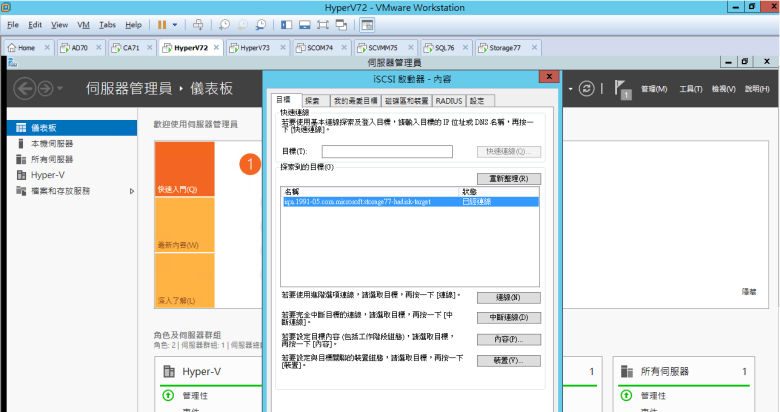Screen dimensions: 780x412
Task: Click the take snapshot clock icon
Action: point(225,23)
